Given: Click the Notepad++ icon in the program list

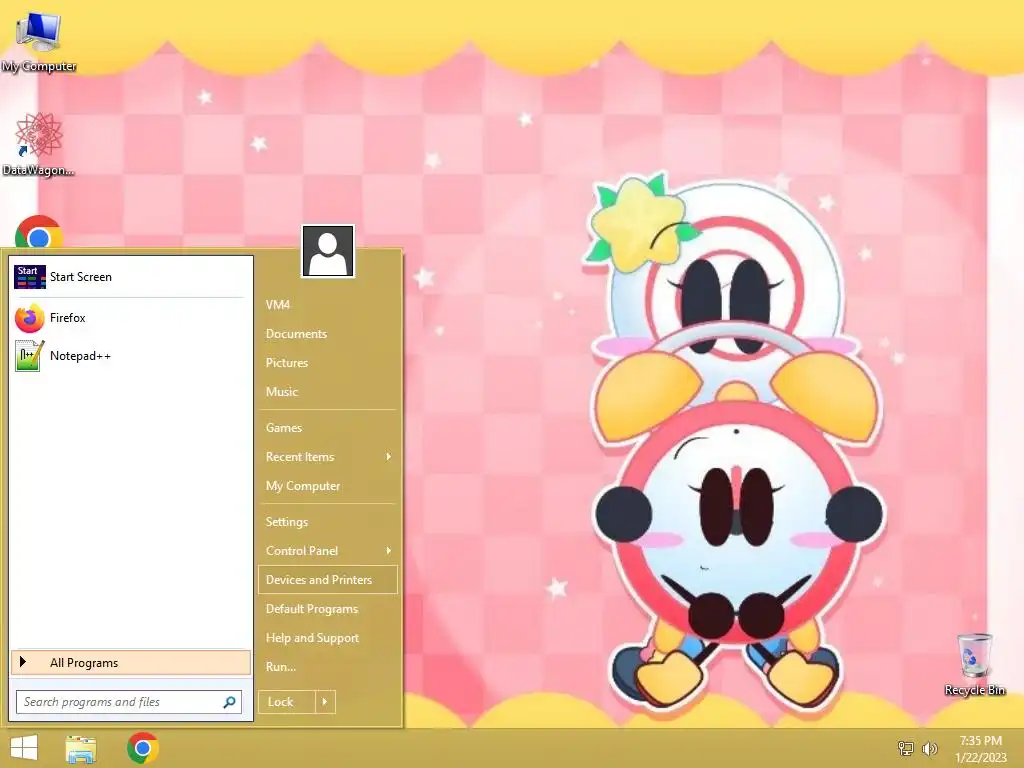Looking at the screenshot, I should [x=29, y=356].
